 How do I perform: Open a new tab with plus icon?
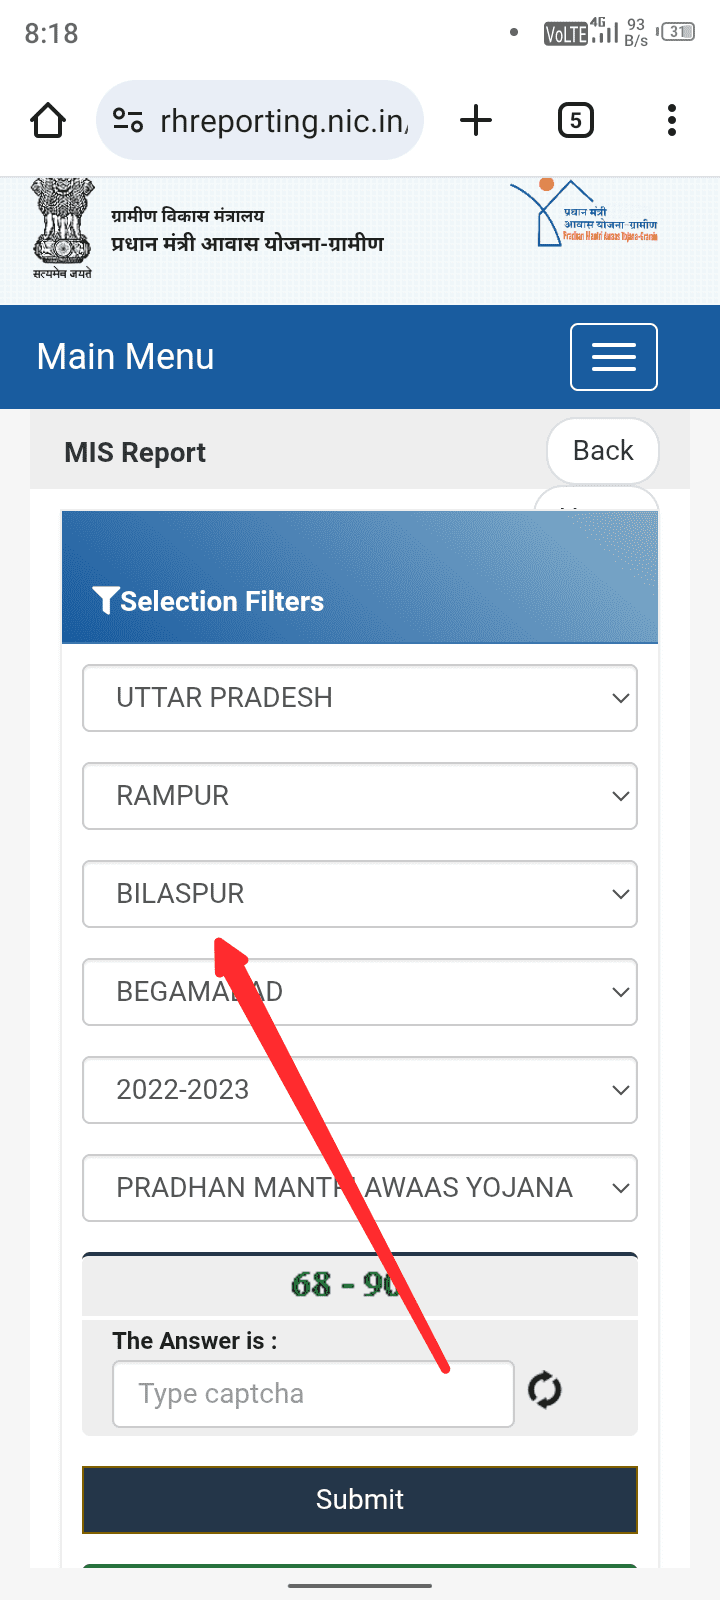pyautogui.click(x=476, y=121)
